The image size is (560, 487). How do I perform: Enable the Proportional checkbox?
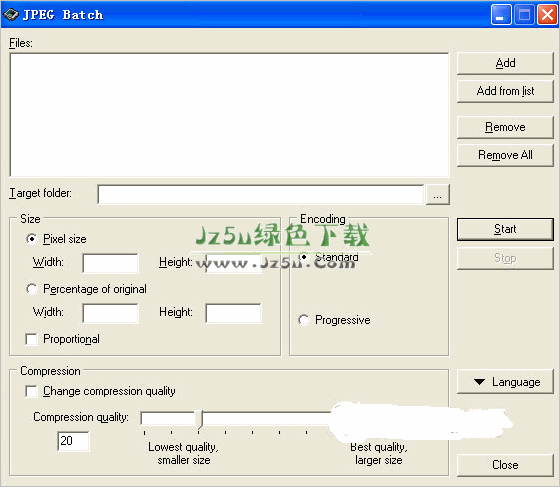point(31,339)
